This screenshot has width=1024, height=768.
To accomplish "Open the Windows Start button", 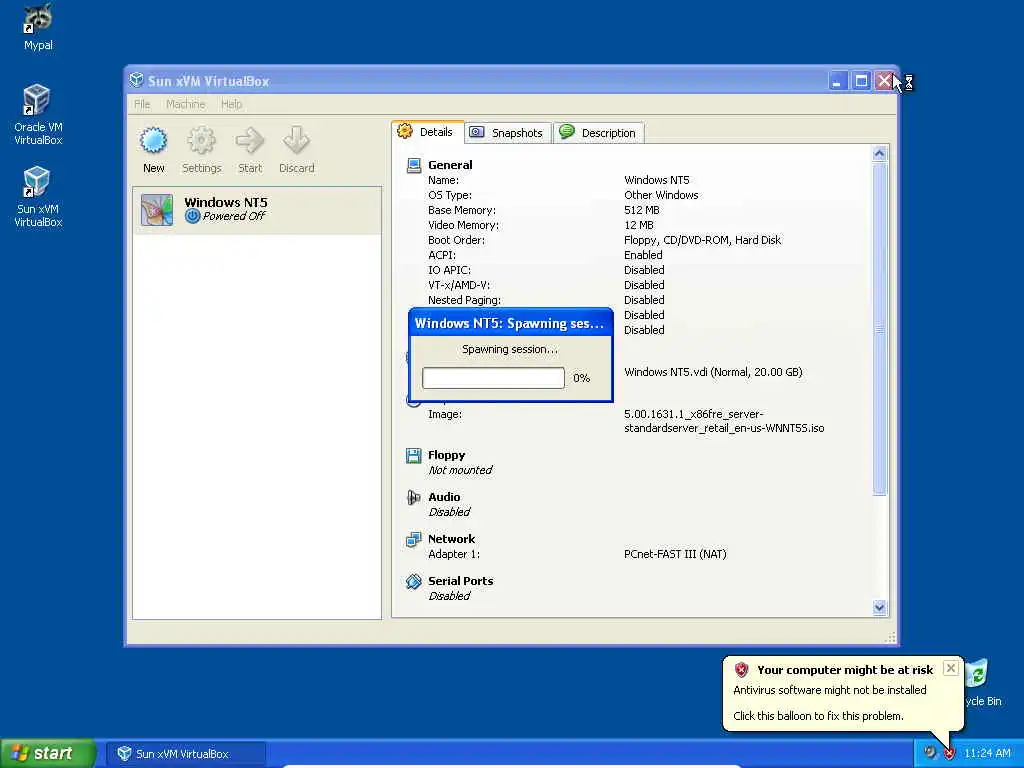I will coord(48,753).
